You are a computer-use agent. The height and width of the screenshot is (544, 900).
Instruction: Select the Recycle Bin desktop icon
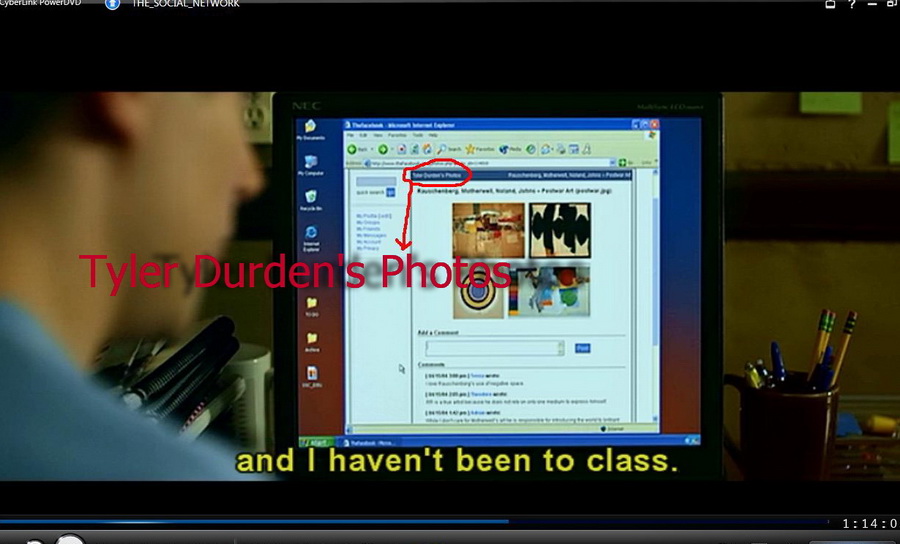tap(311, 200)
